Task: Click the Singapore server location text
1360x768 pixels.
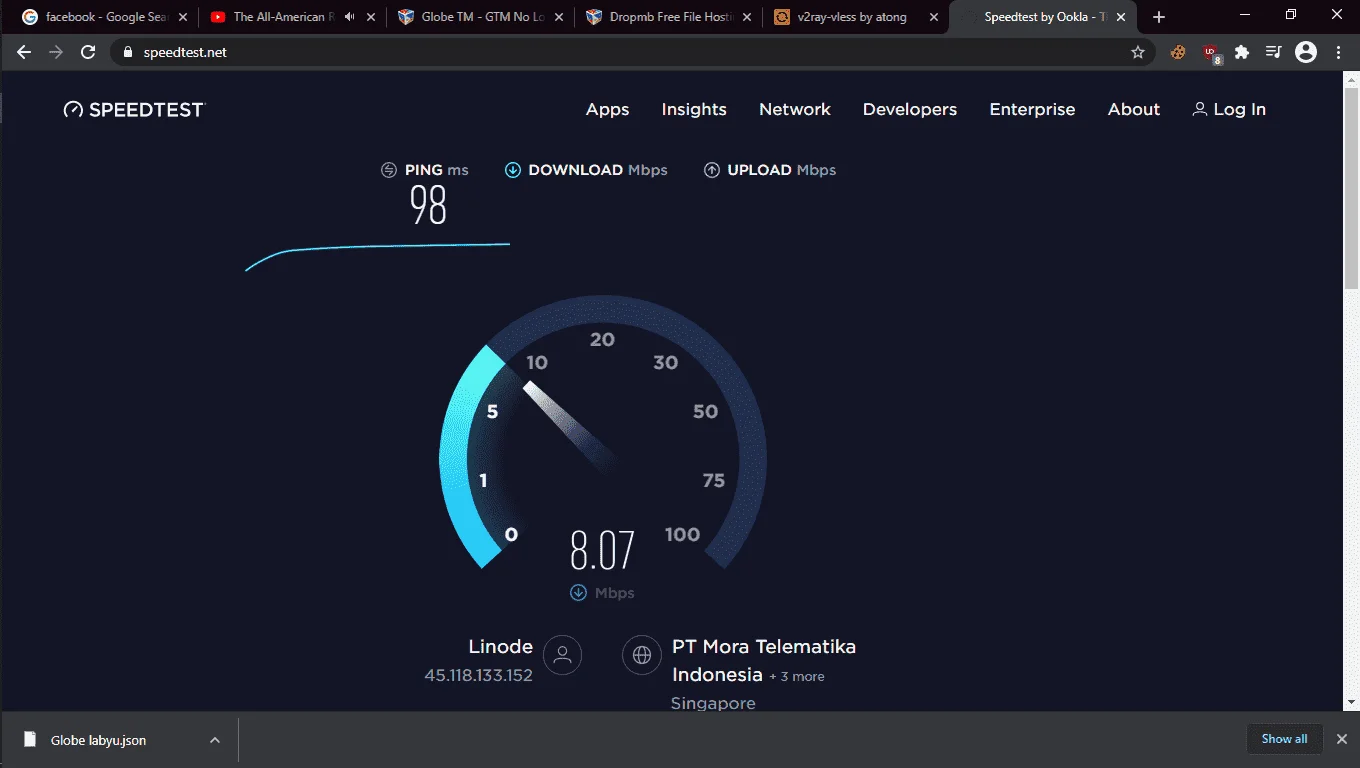Action: [713, 703]
